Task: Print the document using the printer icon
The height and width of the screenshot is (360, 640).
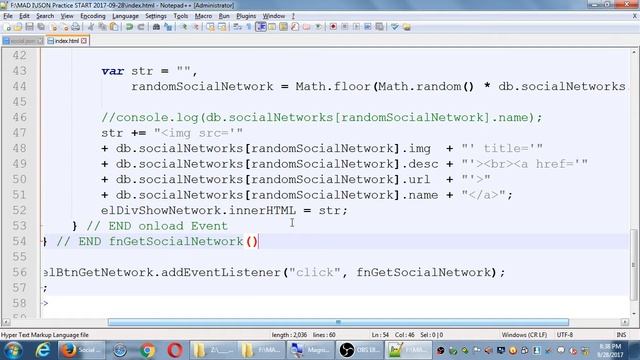Action: pos(76,27)
